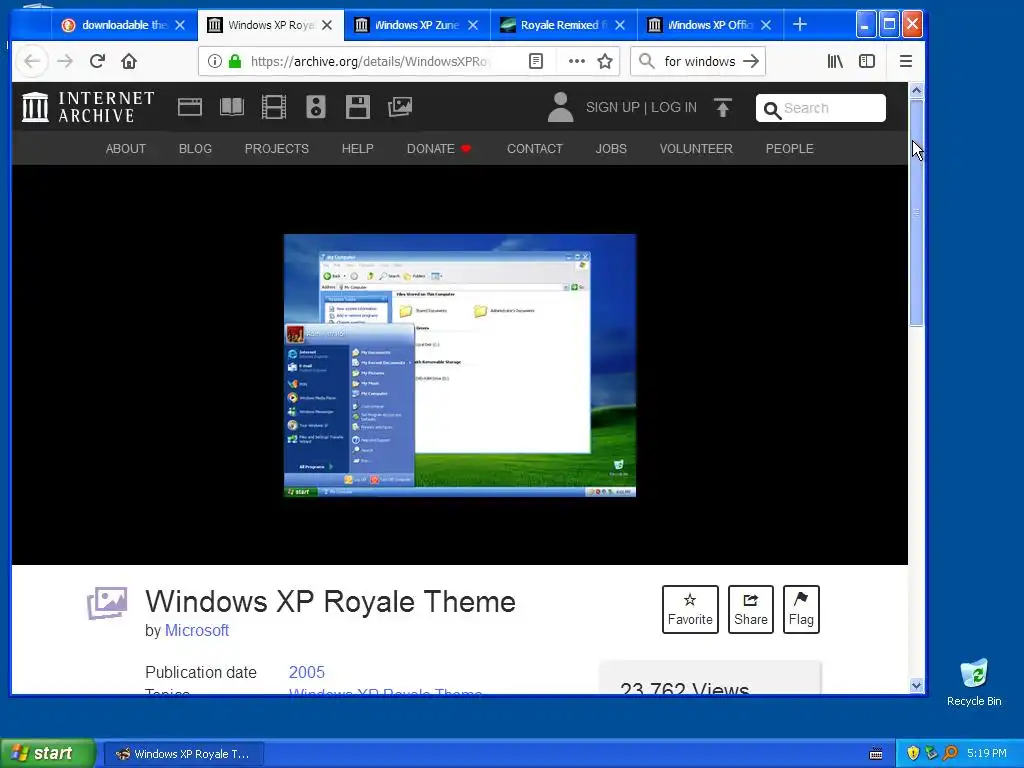Open the Windows Start button
This screenshot has width=1024, height=768.
click(x=48, y=753)
